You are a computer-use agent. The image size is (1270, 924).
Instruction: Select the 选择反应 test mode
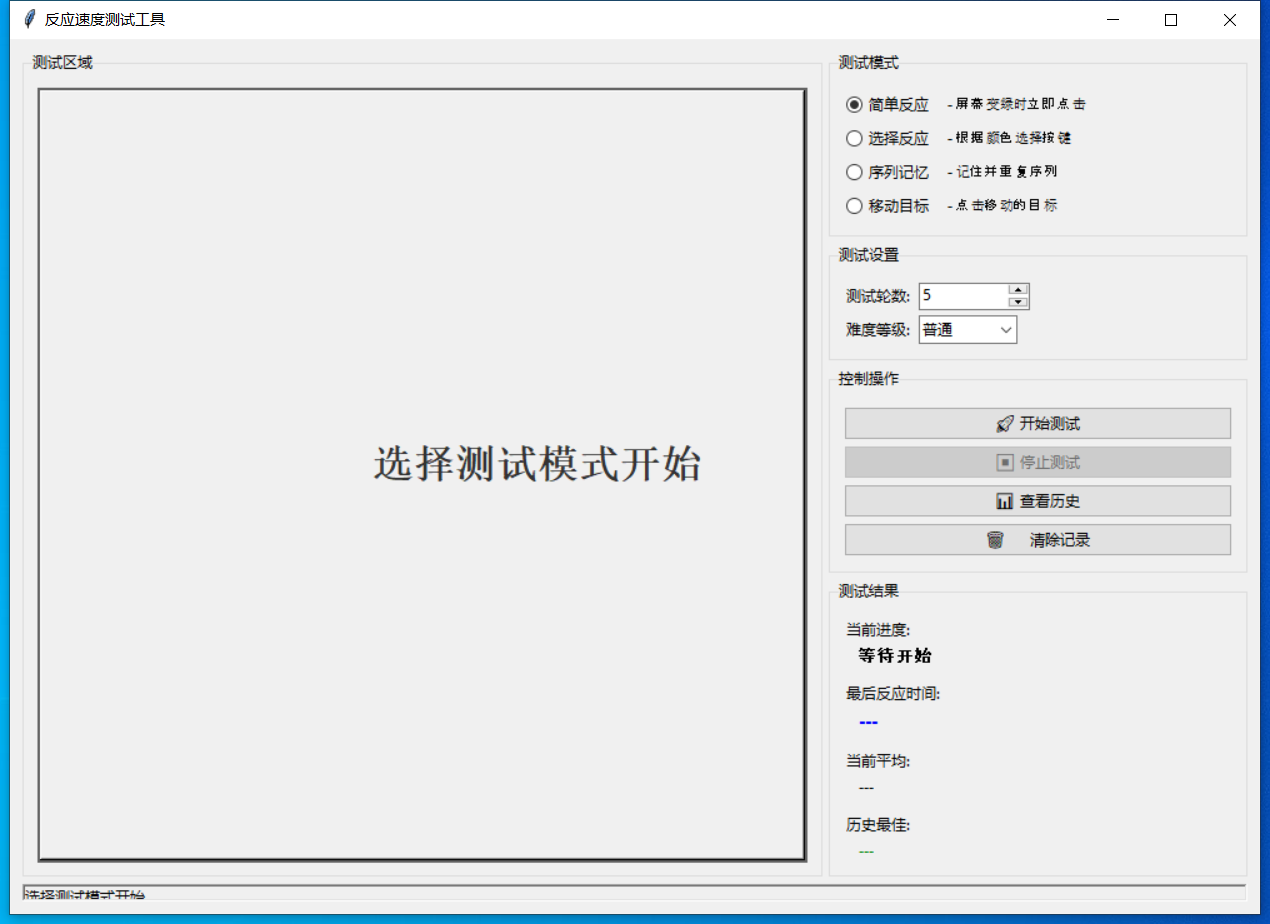888,139
